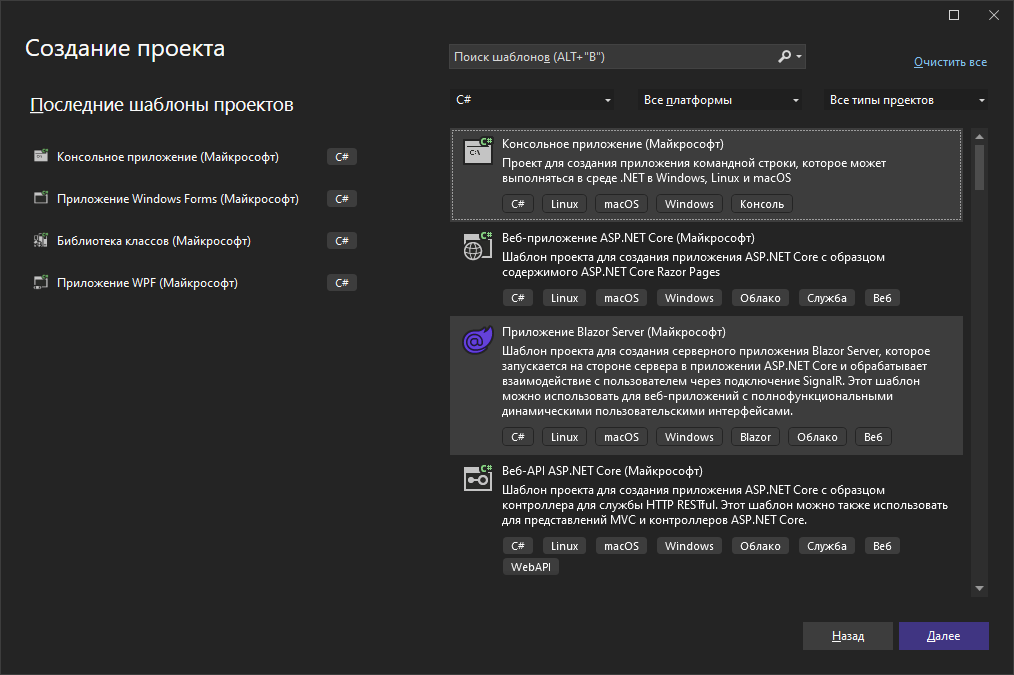This screenshot has height=675, width=1014.
Task: Select the Приложение Blazor Server template title
Action: (614, 332)
